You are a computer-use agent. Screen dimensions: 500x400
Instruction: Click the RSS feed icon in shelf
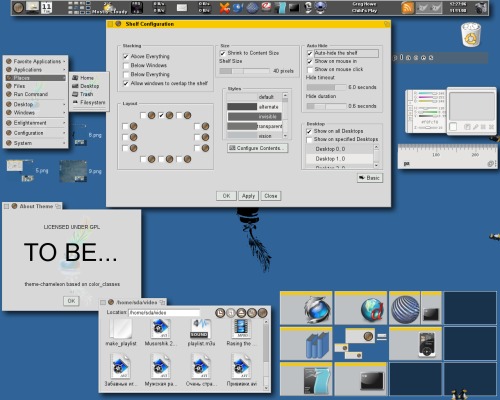pos(408,7)
